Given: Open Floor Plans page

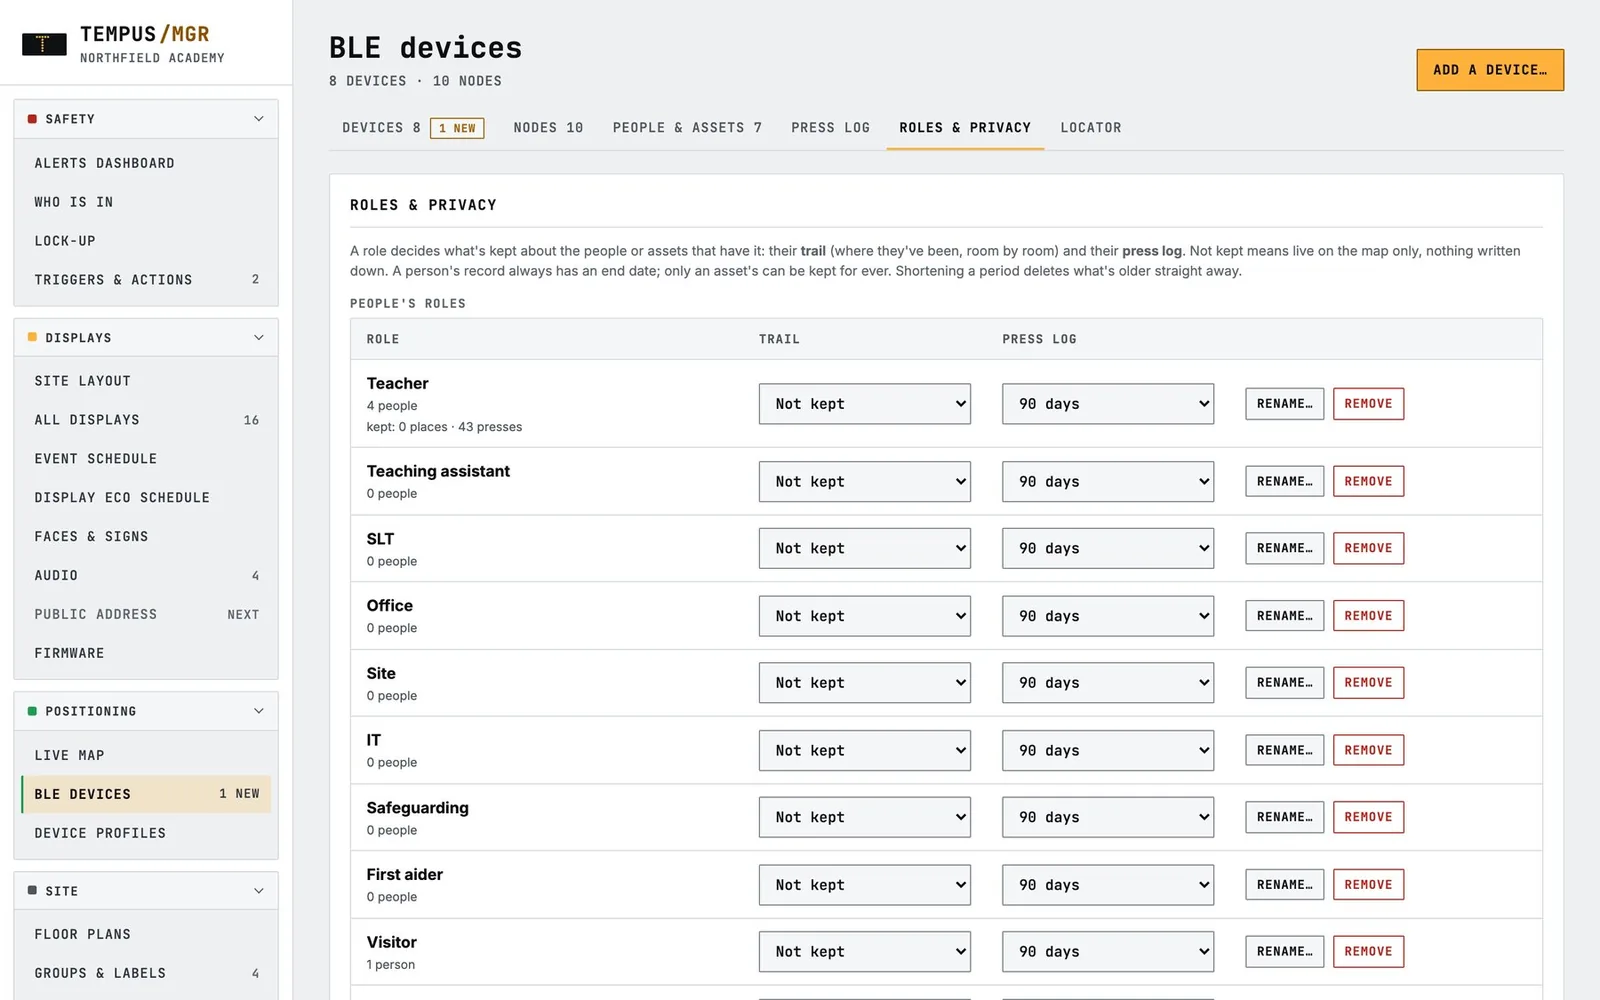Looking at the screenshot, I should point(146,934).
